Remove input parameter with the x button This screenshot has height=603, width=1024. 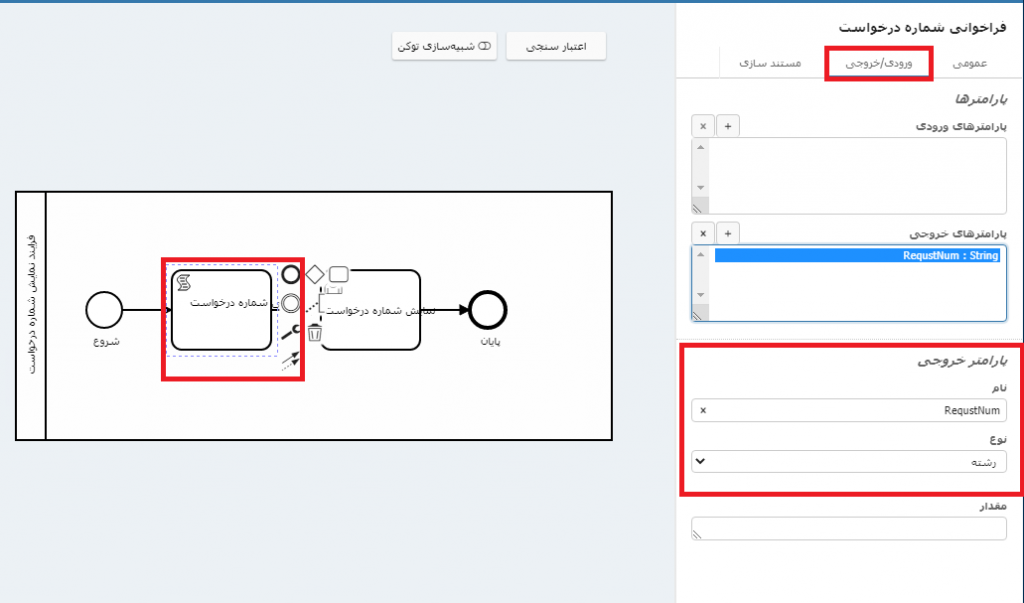(x=703, y=126)
